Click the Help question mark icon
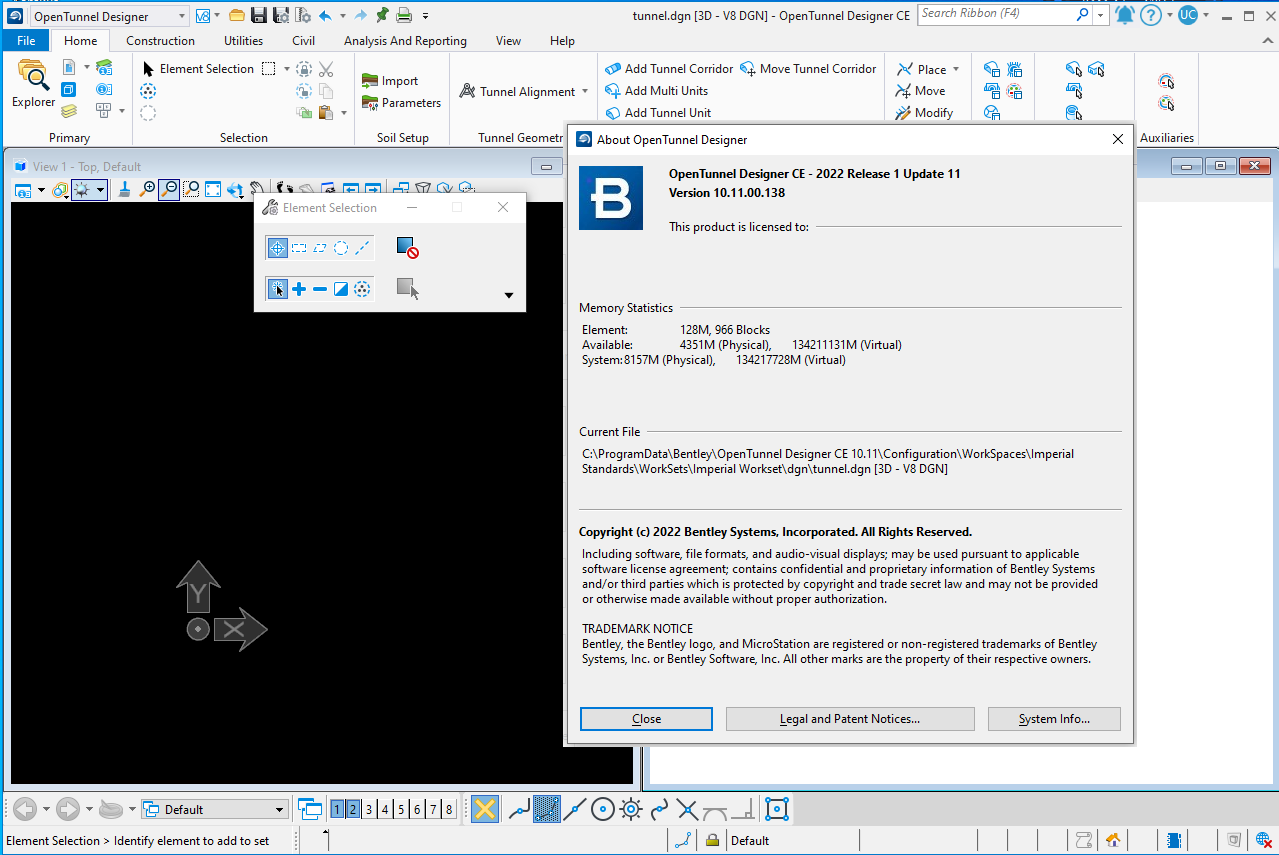 click(1150, 15)
